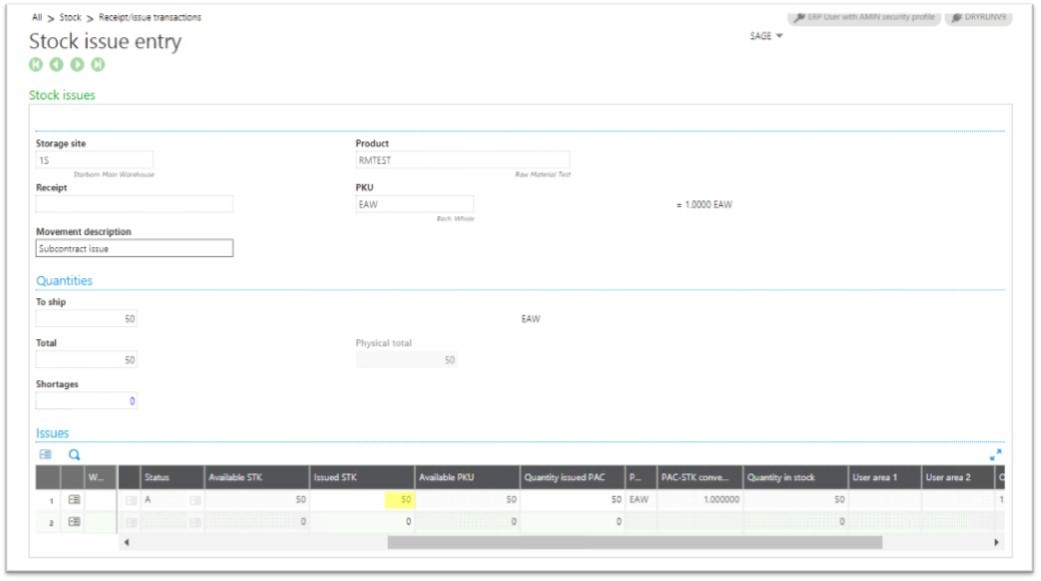Click the Movement description text field

tap(134, 248)
